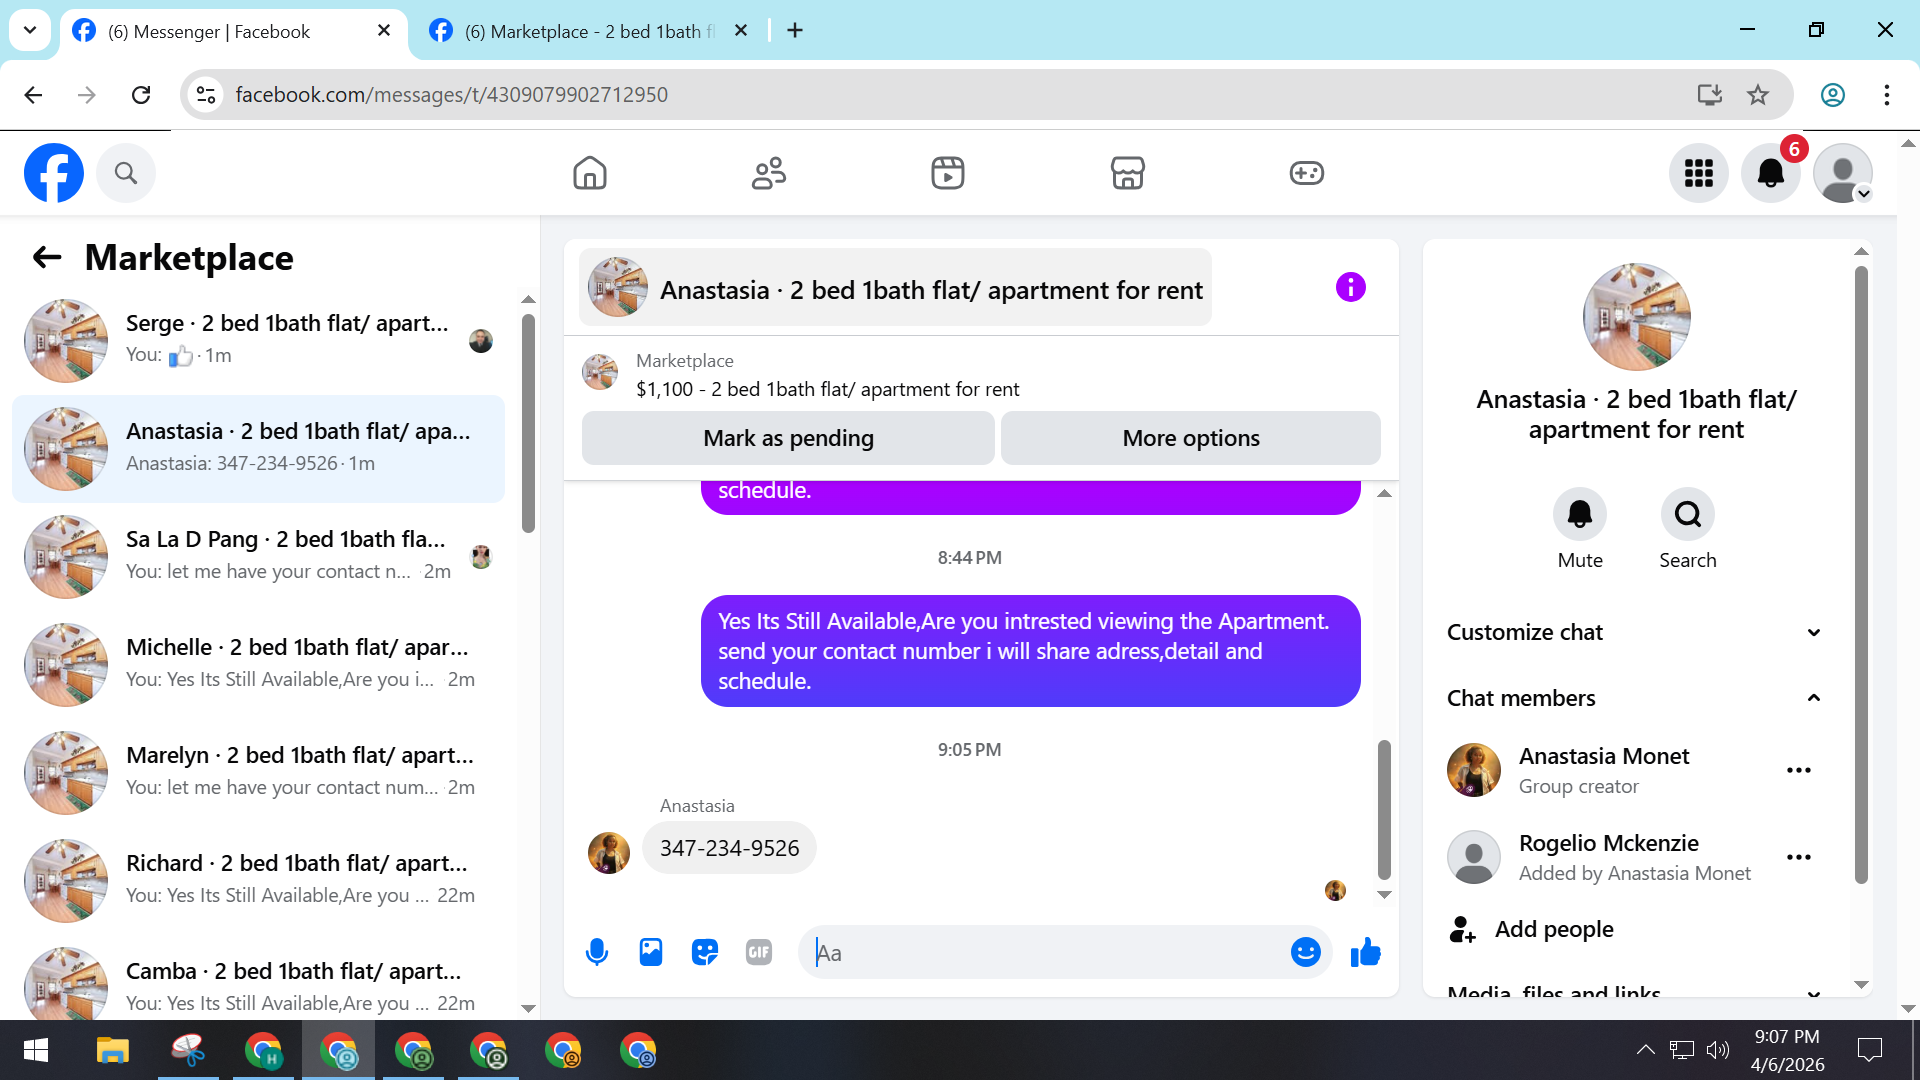Open options for Rogelio Mckenzie

coord(1799,857)
